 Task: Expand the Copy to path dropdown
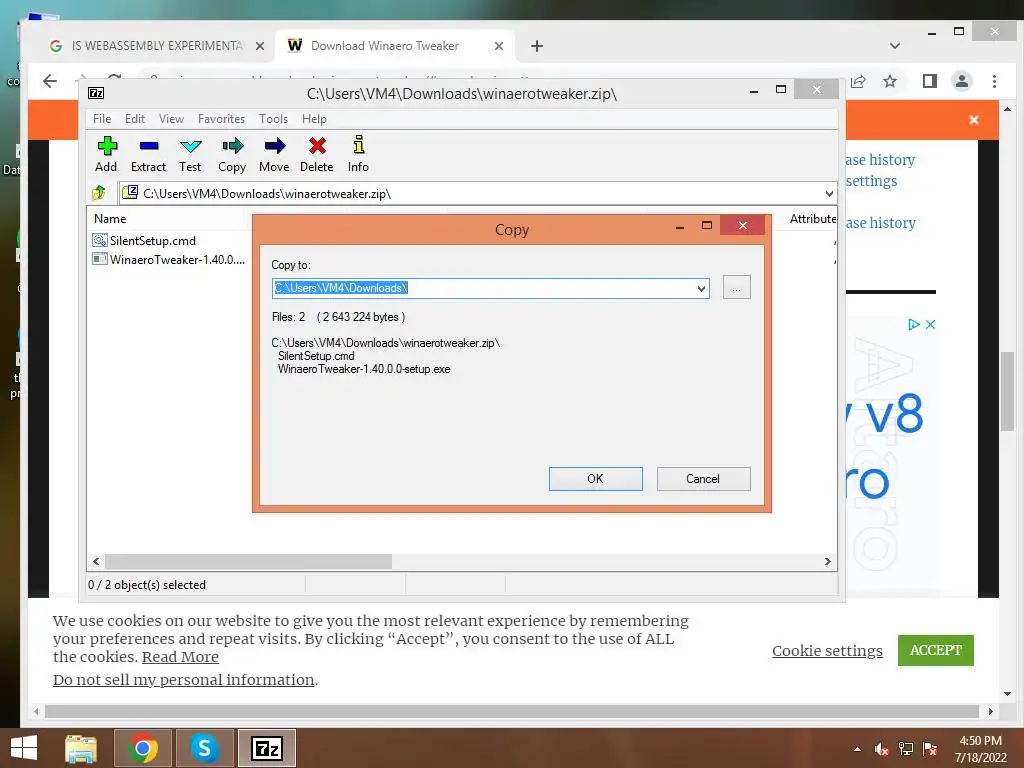pos(701,288)
